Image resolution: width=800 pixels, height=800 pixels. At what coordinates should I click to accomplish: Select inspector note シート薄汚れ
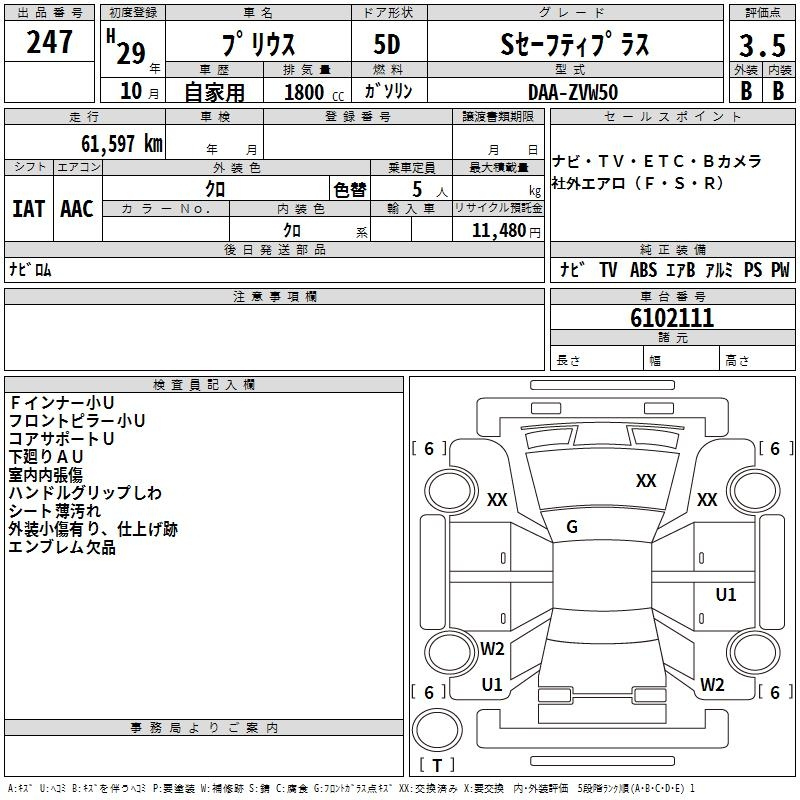point(55,511)
